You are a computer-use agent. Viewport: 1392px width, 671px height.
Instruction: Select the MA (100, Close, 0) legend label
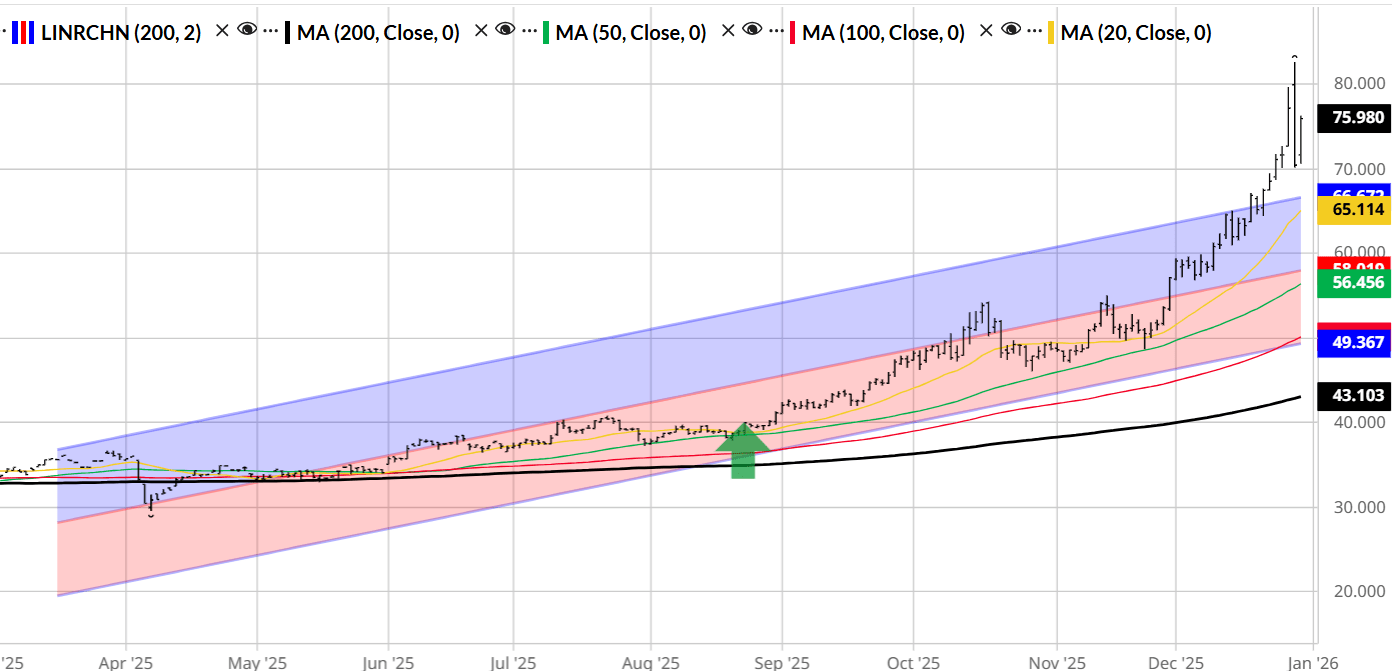point(885,32)
